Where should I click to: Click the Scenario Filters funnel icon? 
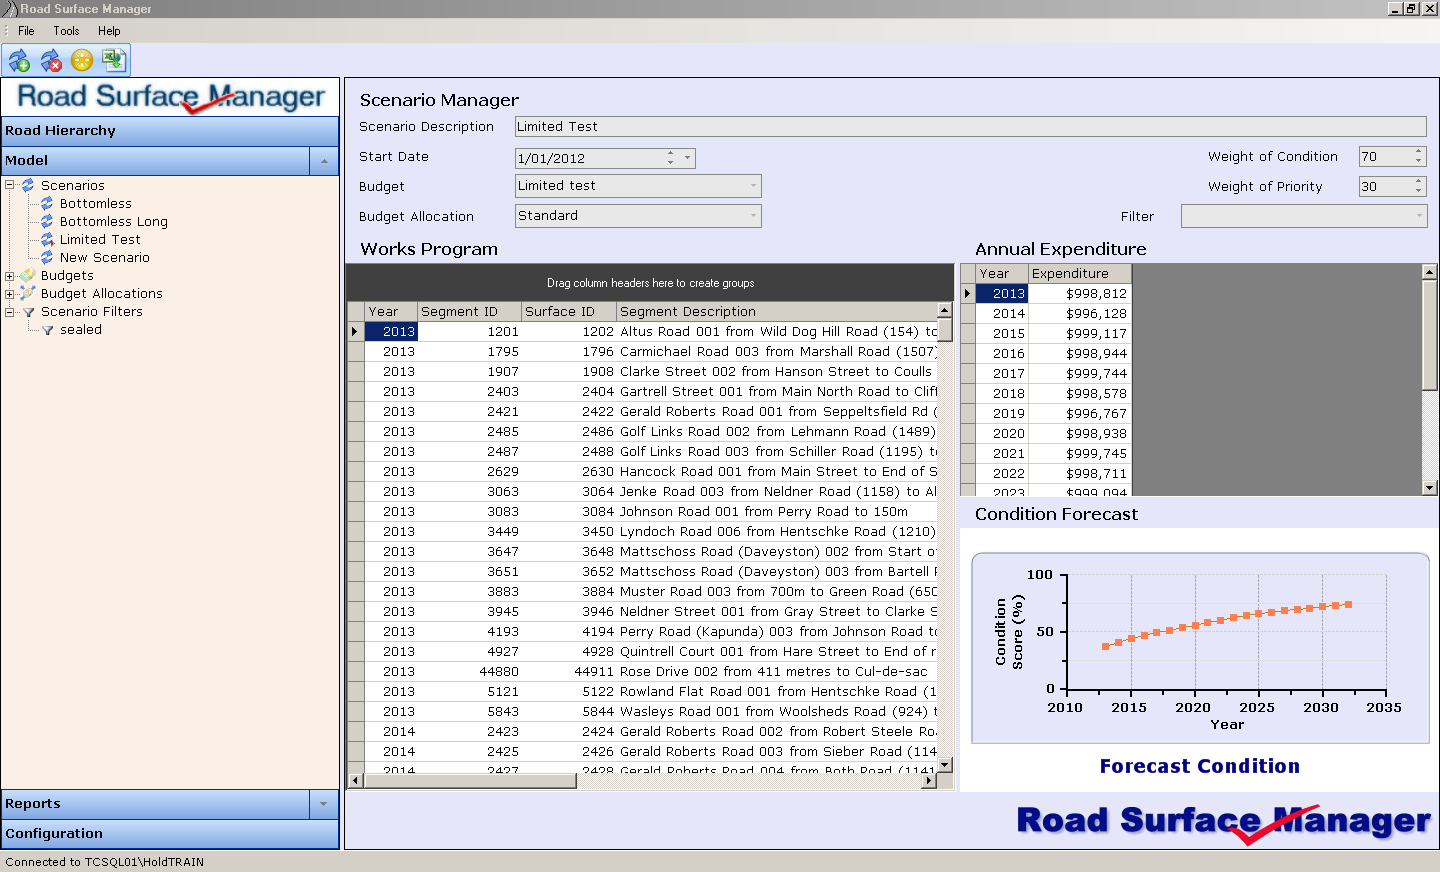28,312
